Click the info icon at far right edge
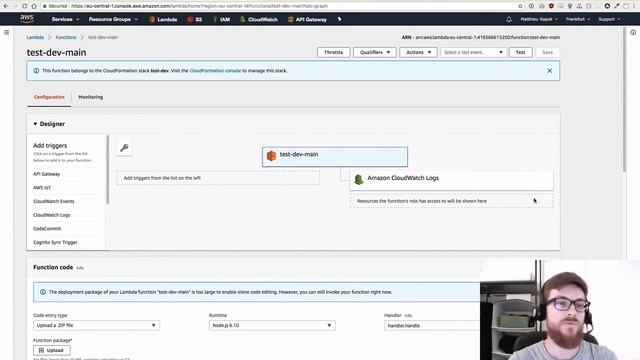The height and width of the screenshot is (360, 640). pyautogui.click(x=633, y=32)
